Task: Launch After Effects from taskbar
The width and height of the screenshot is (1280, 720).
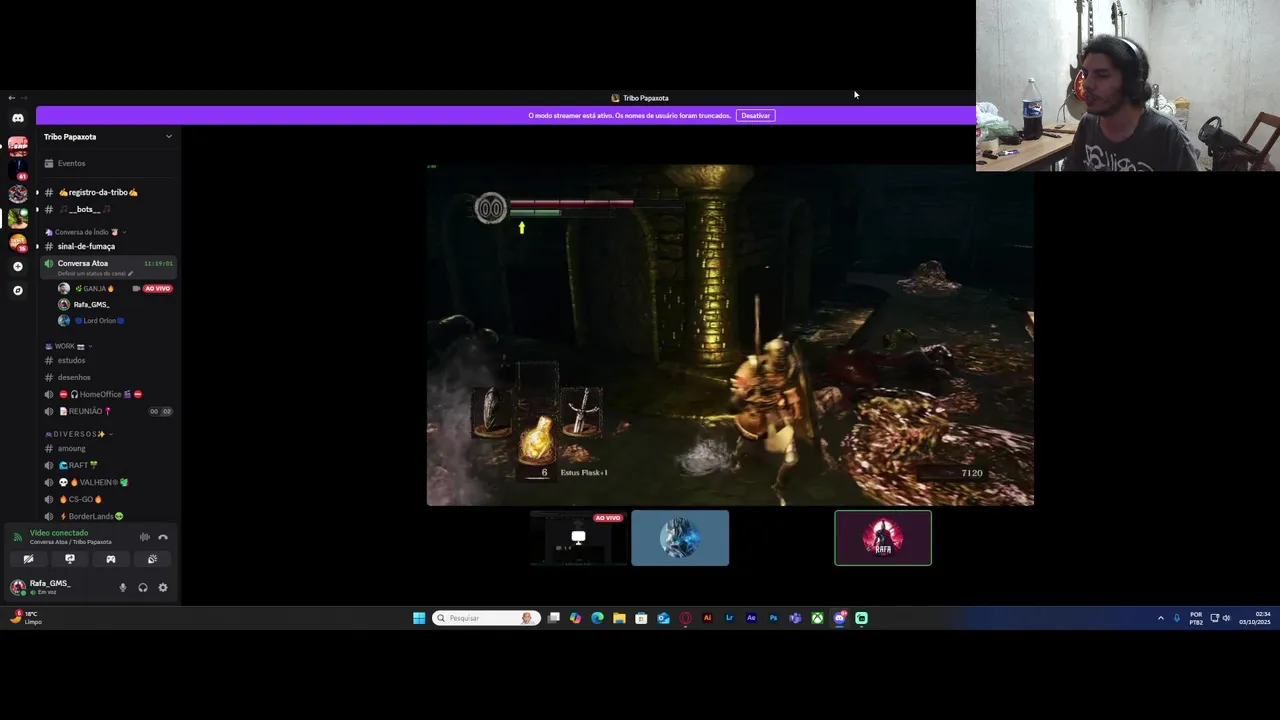Action: 751,618
